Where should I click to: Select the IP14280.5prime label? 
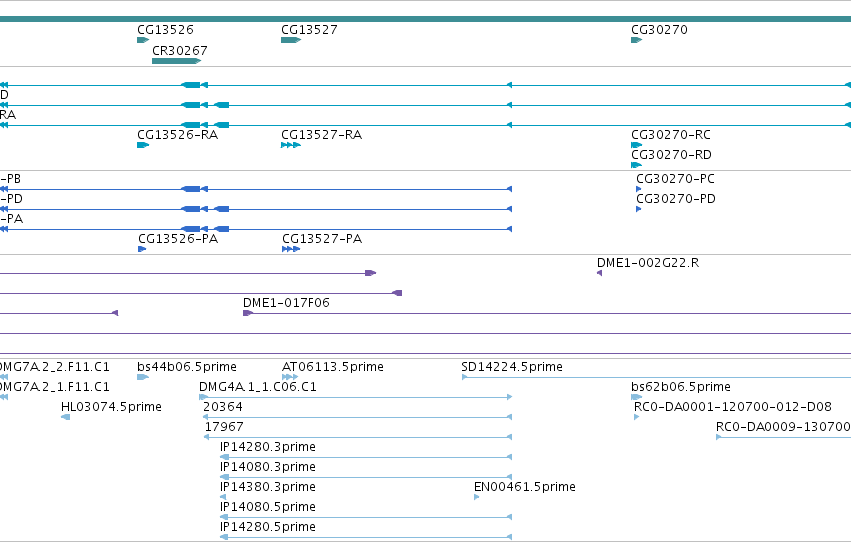pyautogui.click(x=268, y=527)
